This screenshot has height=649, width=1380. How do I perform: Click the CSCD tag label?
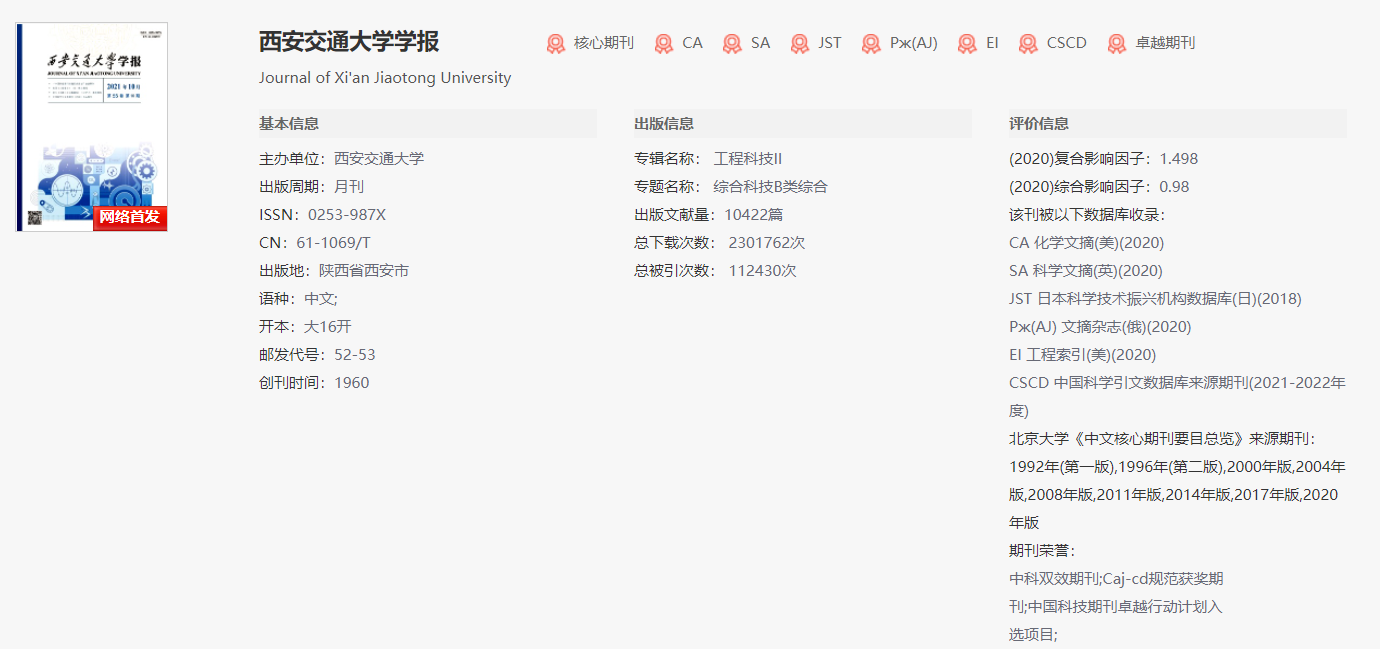click(x=1066, y=43)
